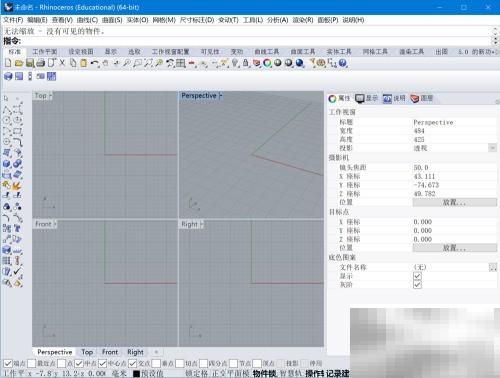Image resolution: width=500 pixels, height=378 pixels.
Task: Click the blue render sphere icon
Action: coord(300,63)
